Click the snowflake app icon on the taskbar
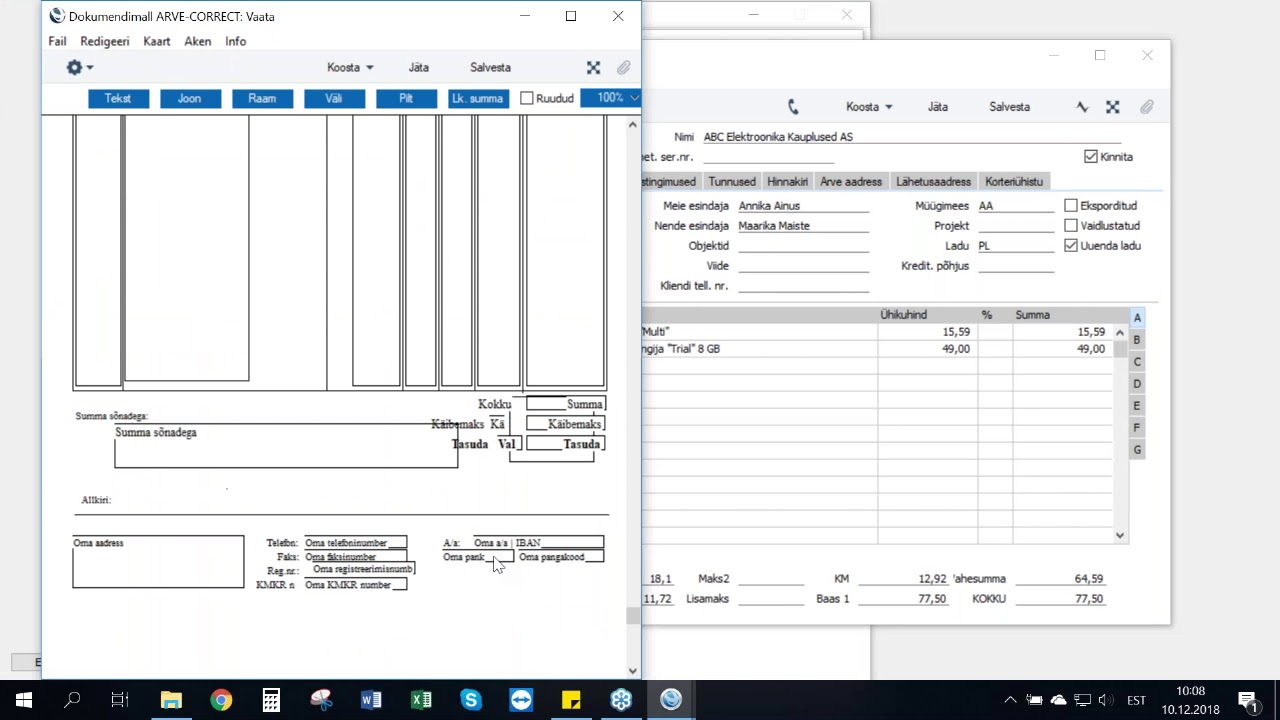 pos(621,700)
